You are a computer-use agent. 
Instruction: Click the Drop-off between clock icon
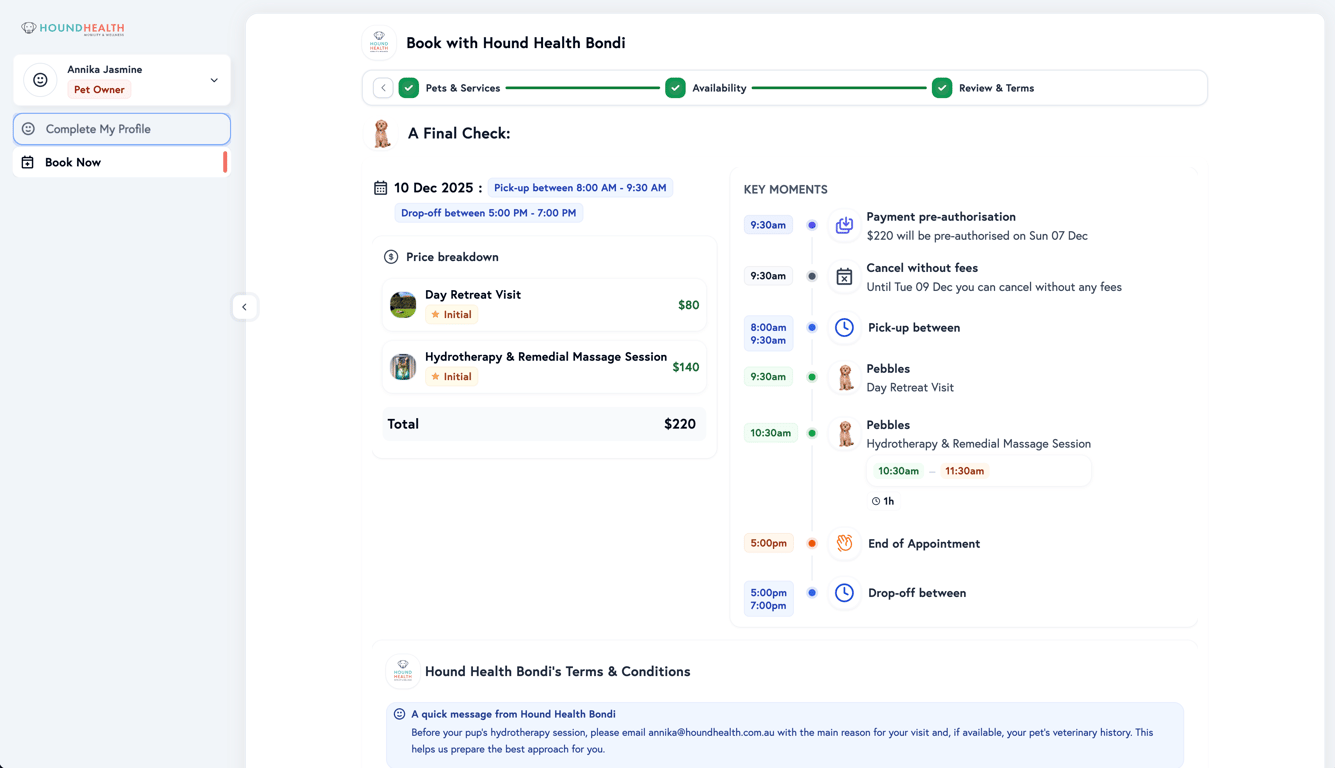[843, 593]
